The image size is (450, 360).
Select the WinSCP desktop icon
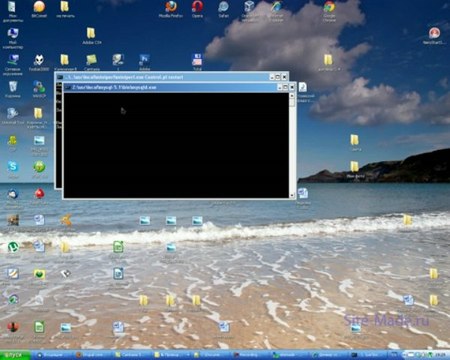click(x=39, y=87)
